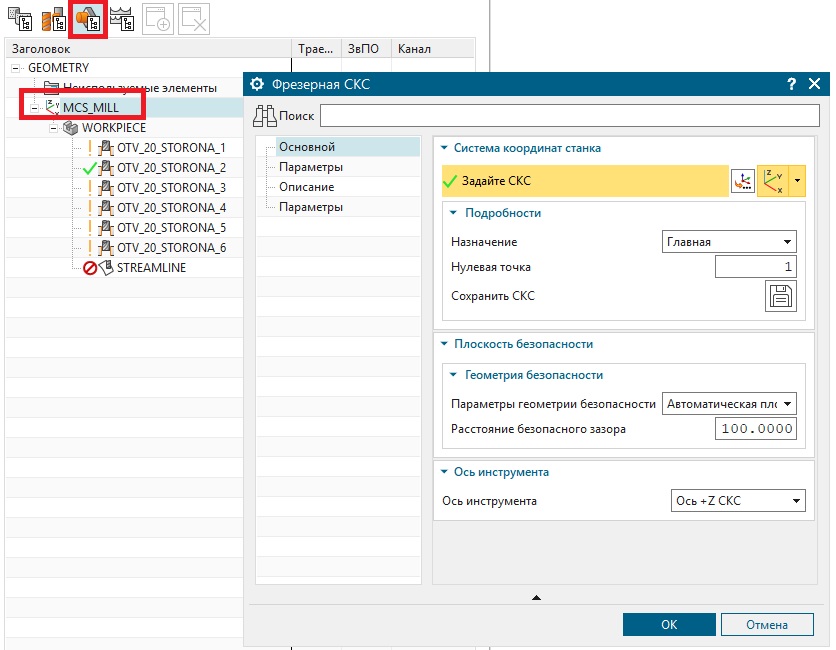Click the Расстояние безопасного зазора value field
Viewport: 836px width, 650px height.
[x=755, y=429]
